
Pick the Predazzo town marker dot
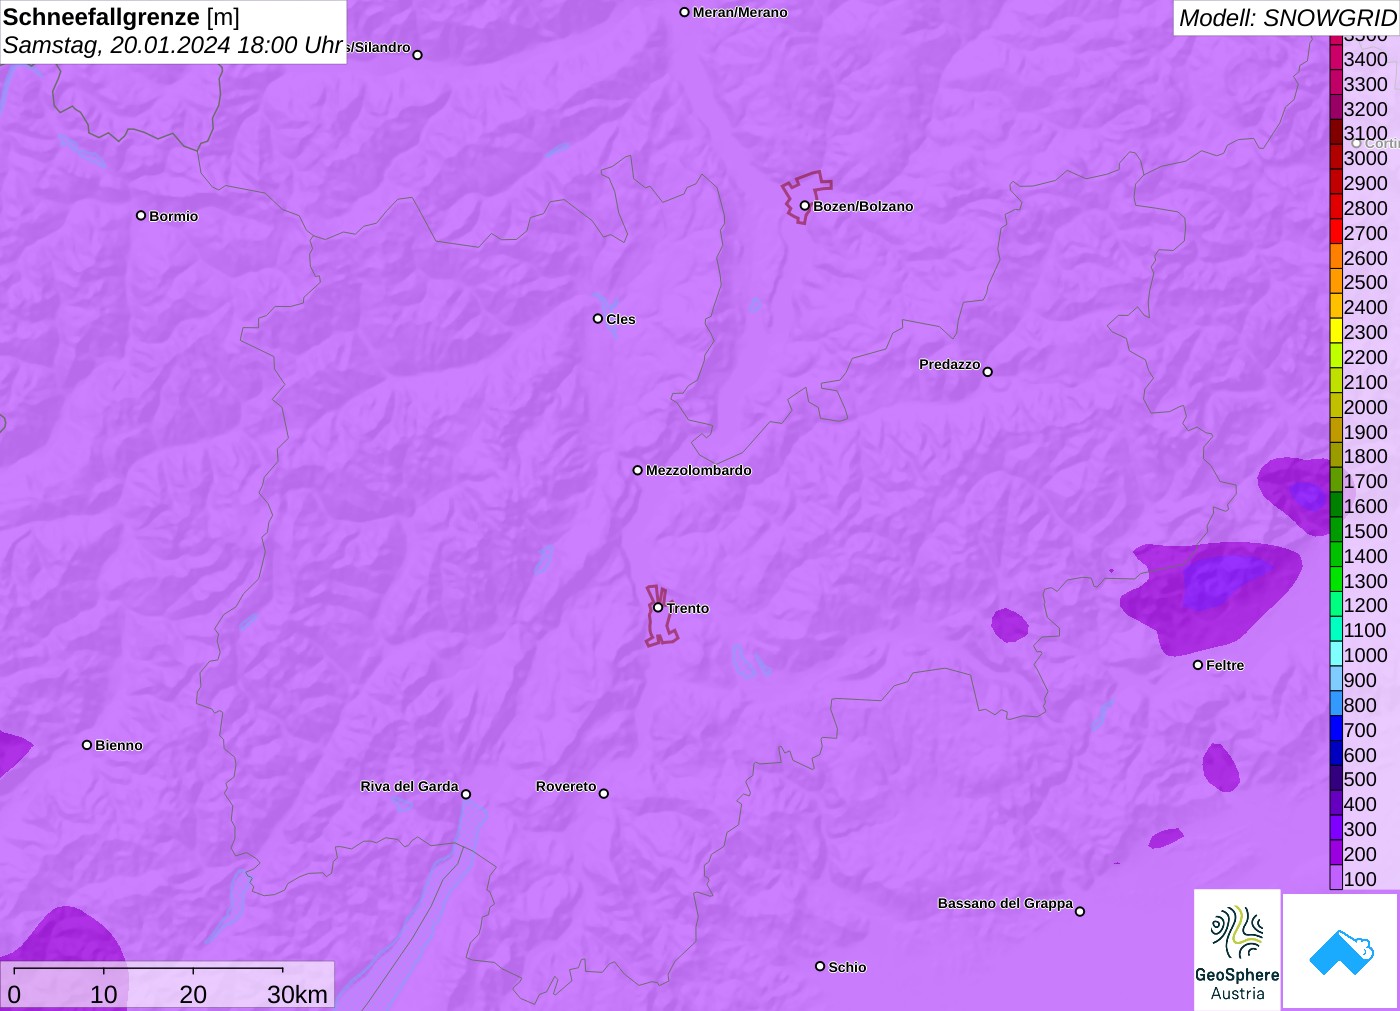988,372
